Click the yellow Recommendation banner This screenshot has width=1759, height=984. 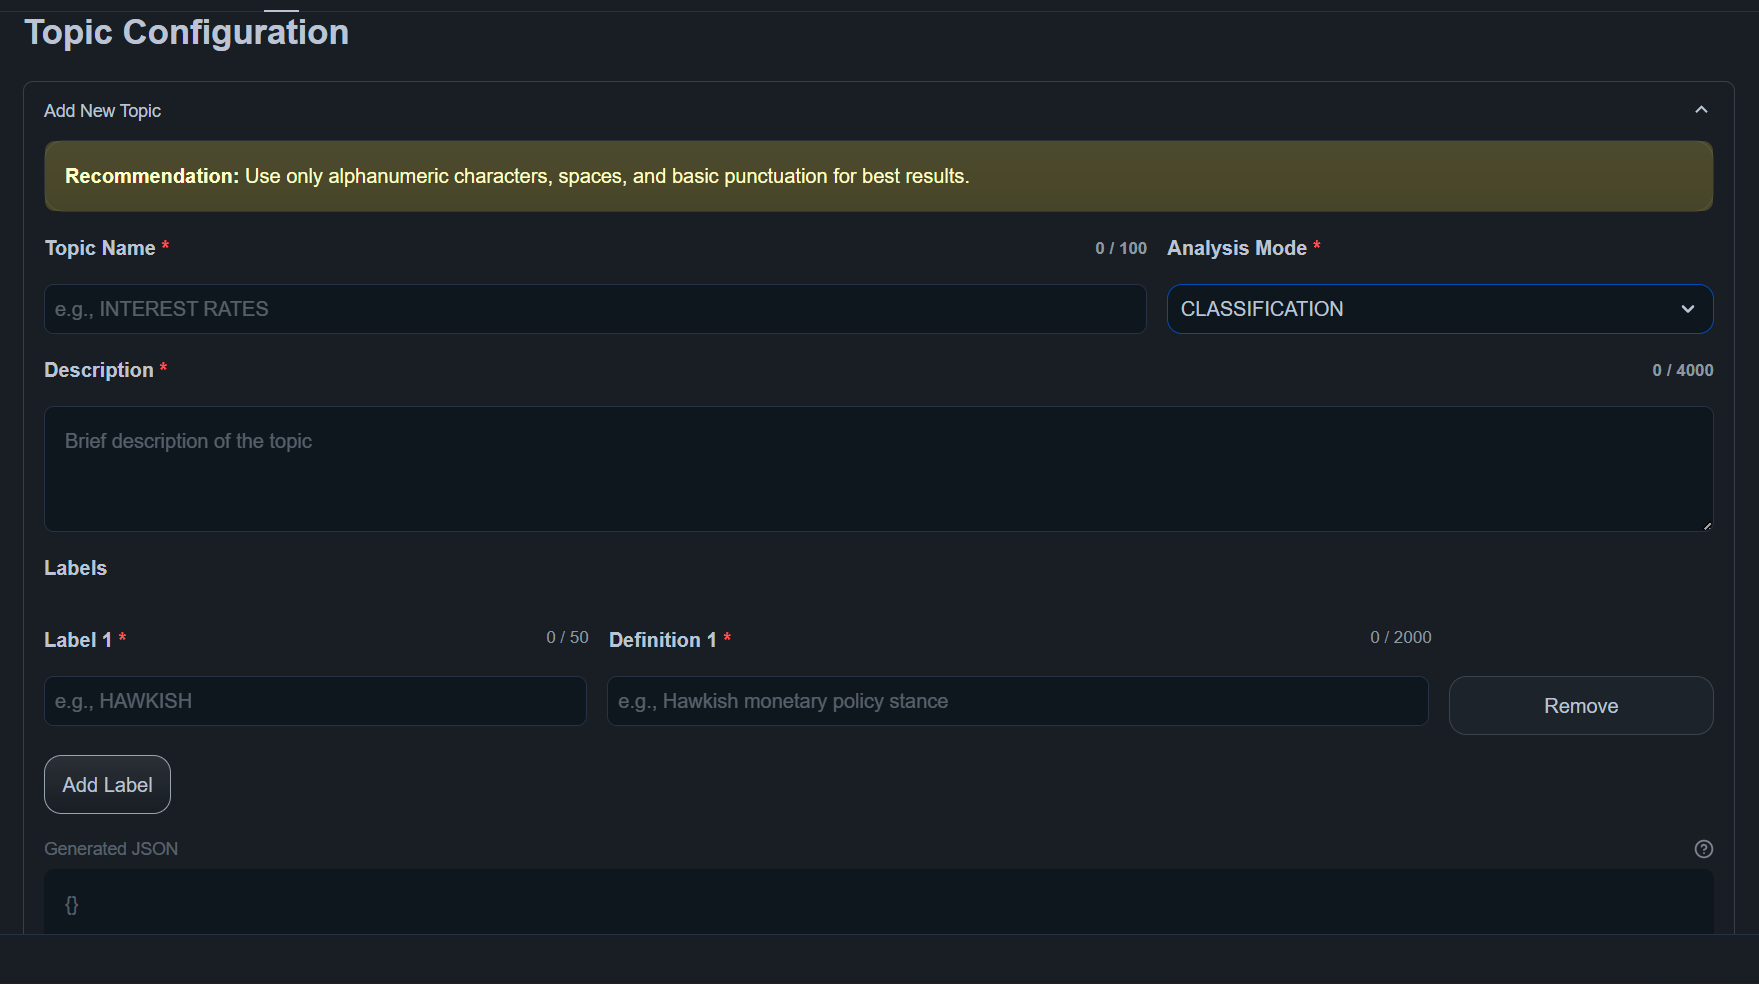pos(877,176)
